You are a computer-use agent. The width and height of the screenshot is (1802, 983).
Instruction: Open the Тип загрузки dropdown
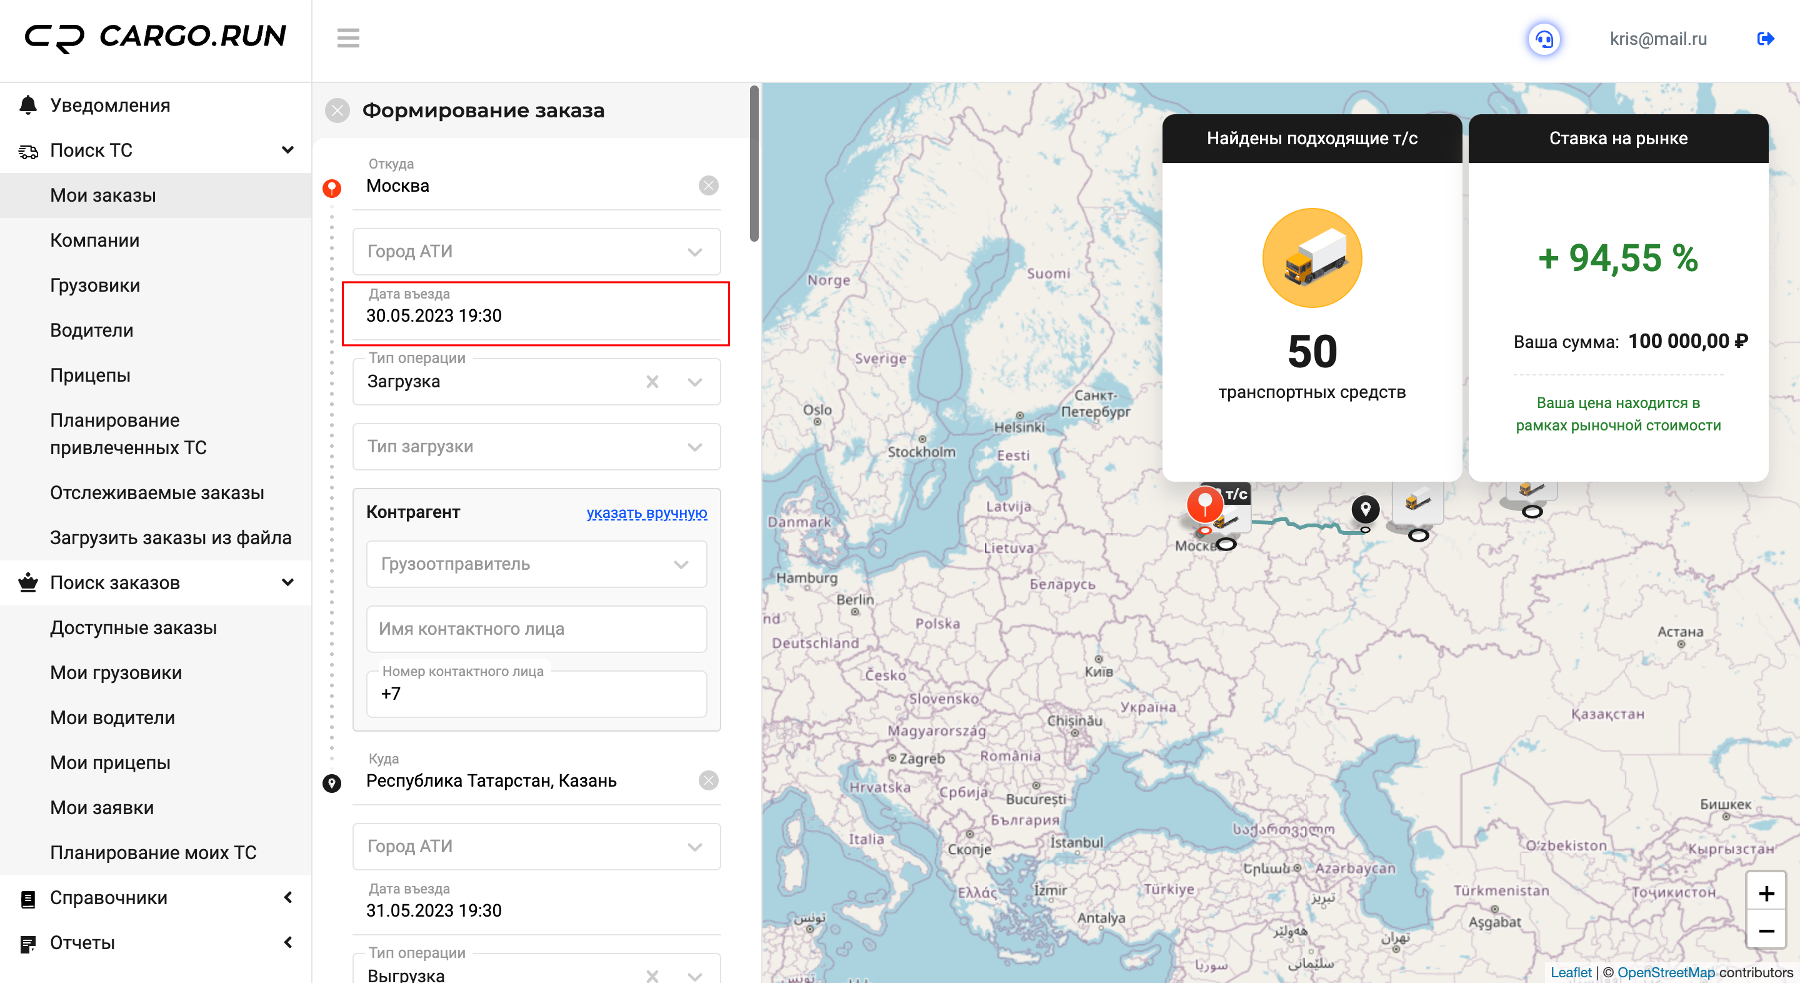click(537, 447)
